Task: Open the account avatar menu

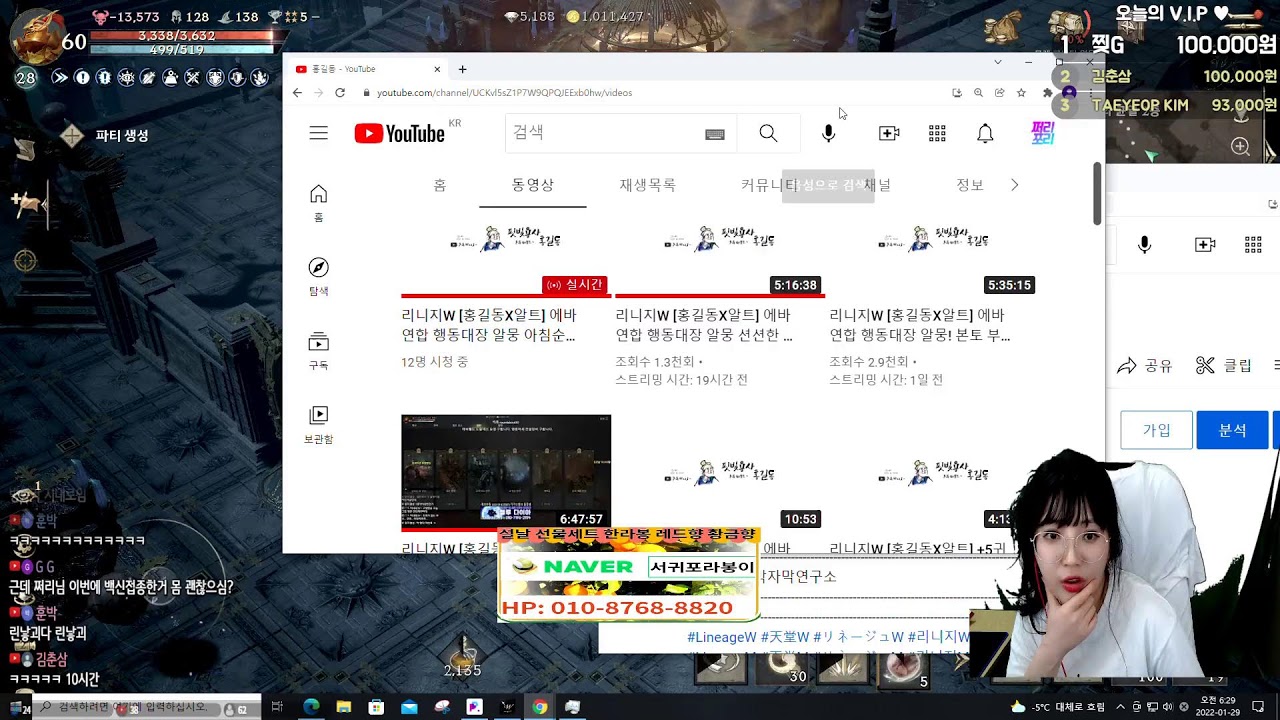Action: pyautogui.click(x=1043, y=133)
